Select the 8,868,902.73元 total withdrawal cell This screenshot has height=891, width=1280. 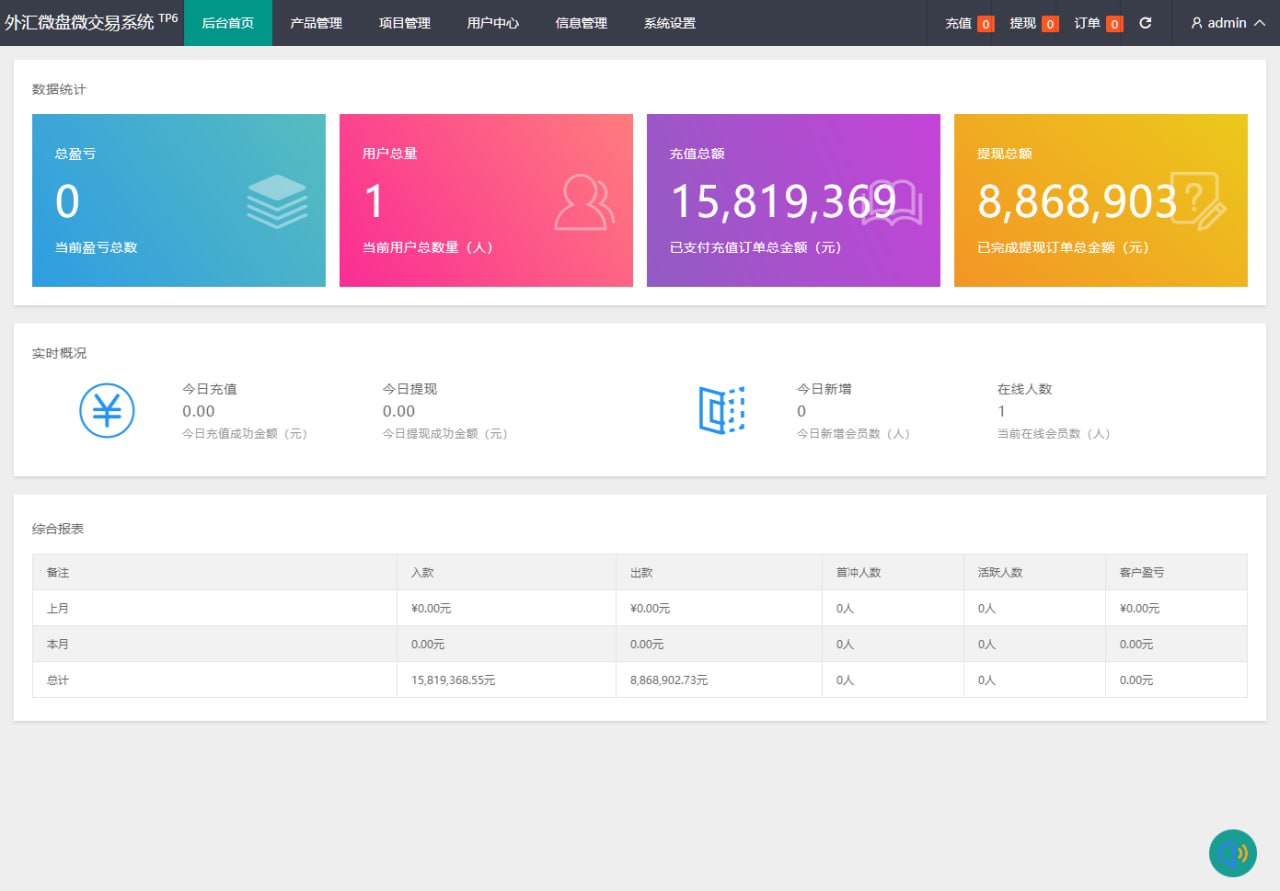point(669,680)
